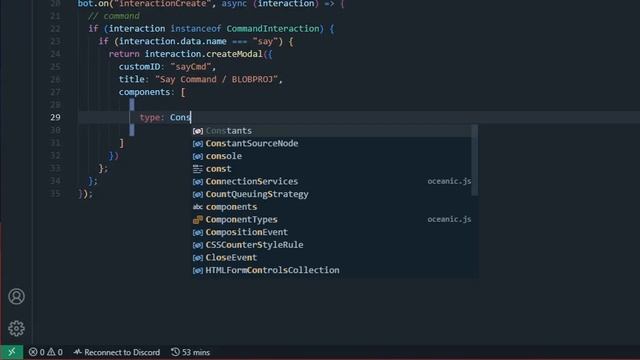Image resolution: width=640 pixels, height=360 pixels.
Task: Place cursor after 'type: Cons' on line 29
Action: click(191, 118)
